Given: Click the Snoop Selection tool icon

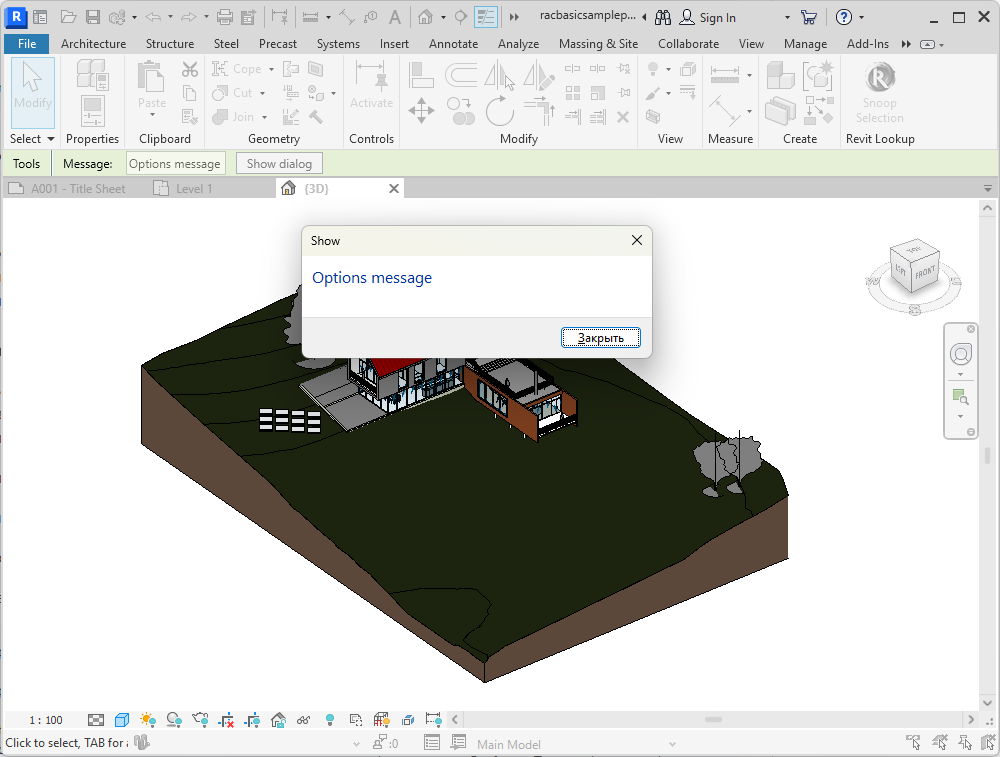Looking at the screenshot, I should (880, 78).
